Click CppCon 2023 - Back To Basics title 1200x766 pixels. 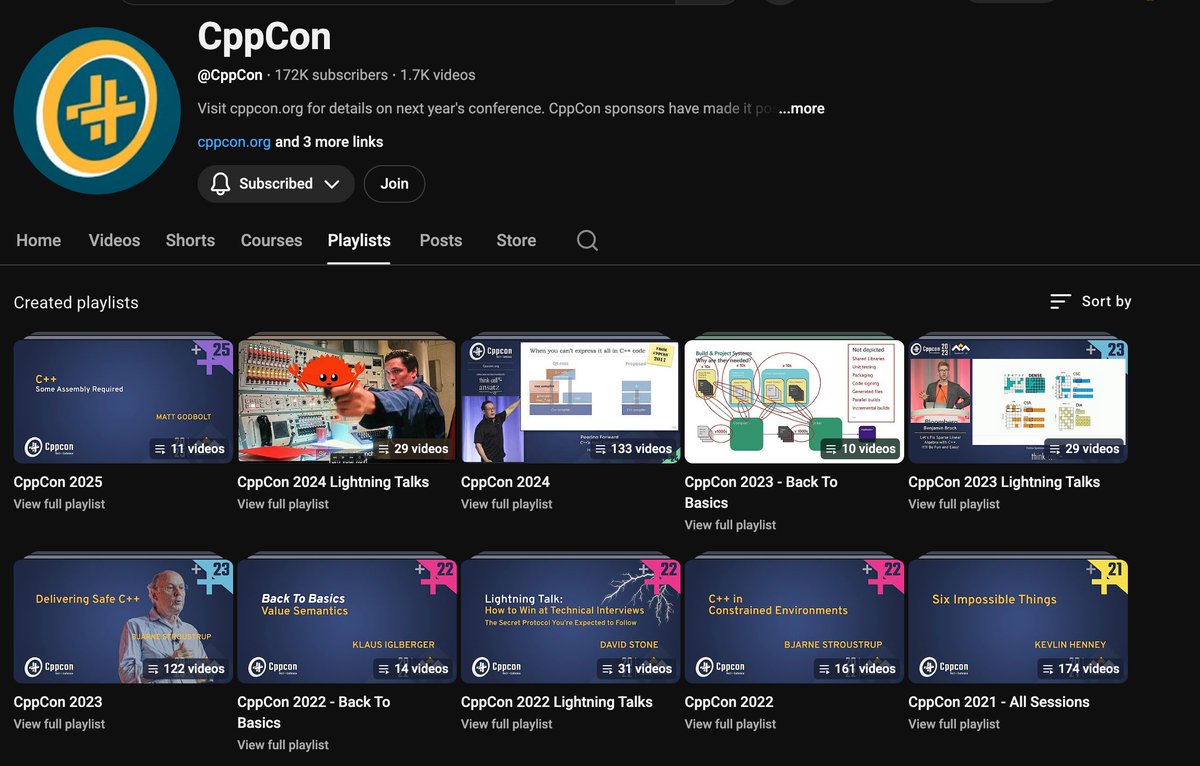tap(761, 492)
